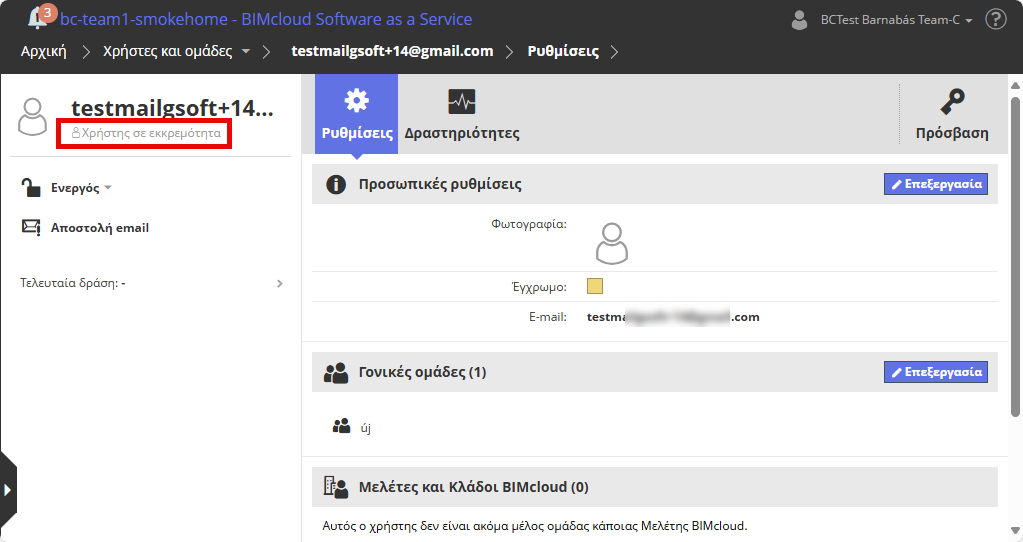Click the Activities monitor icon
Image resolution: width=1023 pixels, height=542 pixels.
click(x=461, y=102)
